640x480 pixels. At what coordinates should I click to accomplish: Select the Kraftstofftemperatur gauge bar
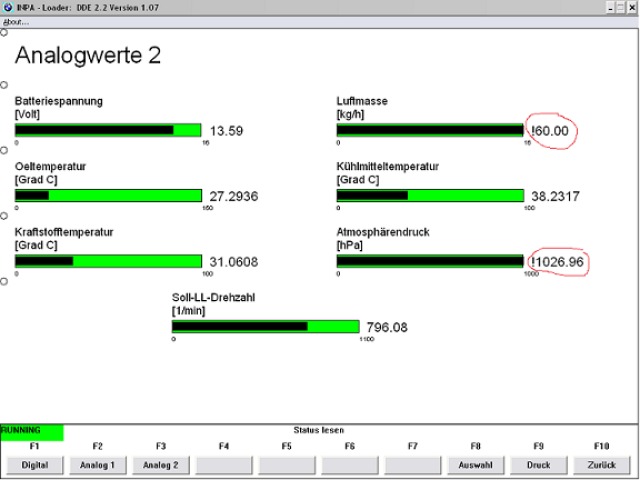(x=108, y=261)
